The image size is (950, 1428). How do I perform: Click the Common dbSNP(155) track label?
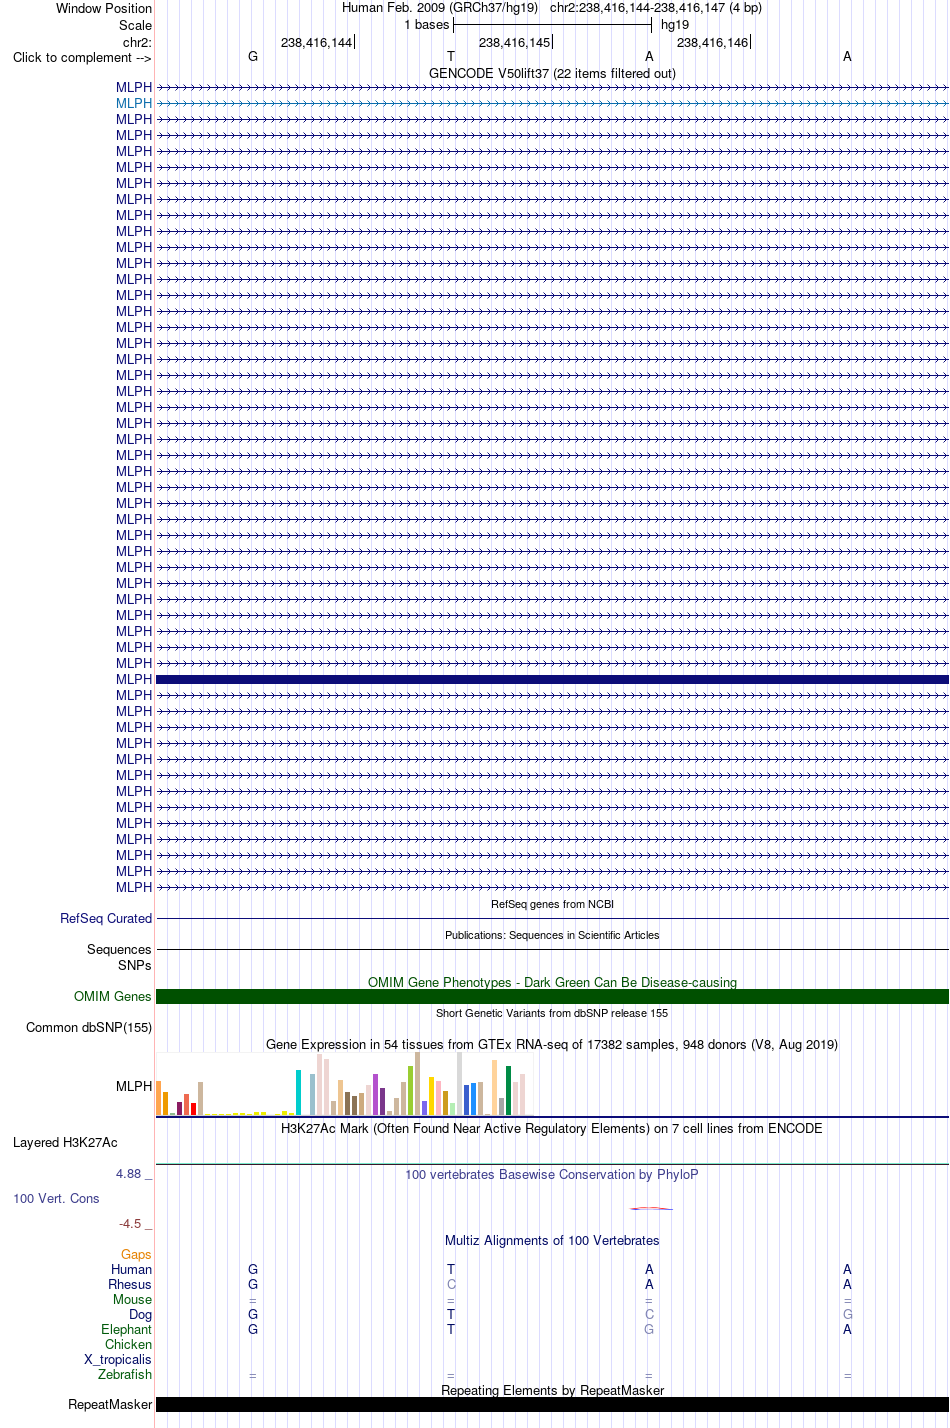coord(89,1027)
